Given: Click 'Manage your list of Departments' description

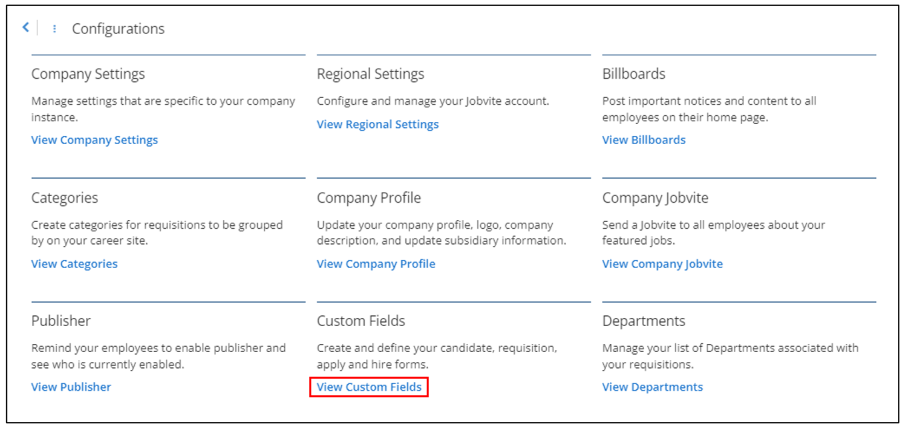Looking at the screenshot, I should [730, 356].
